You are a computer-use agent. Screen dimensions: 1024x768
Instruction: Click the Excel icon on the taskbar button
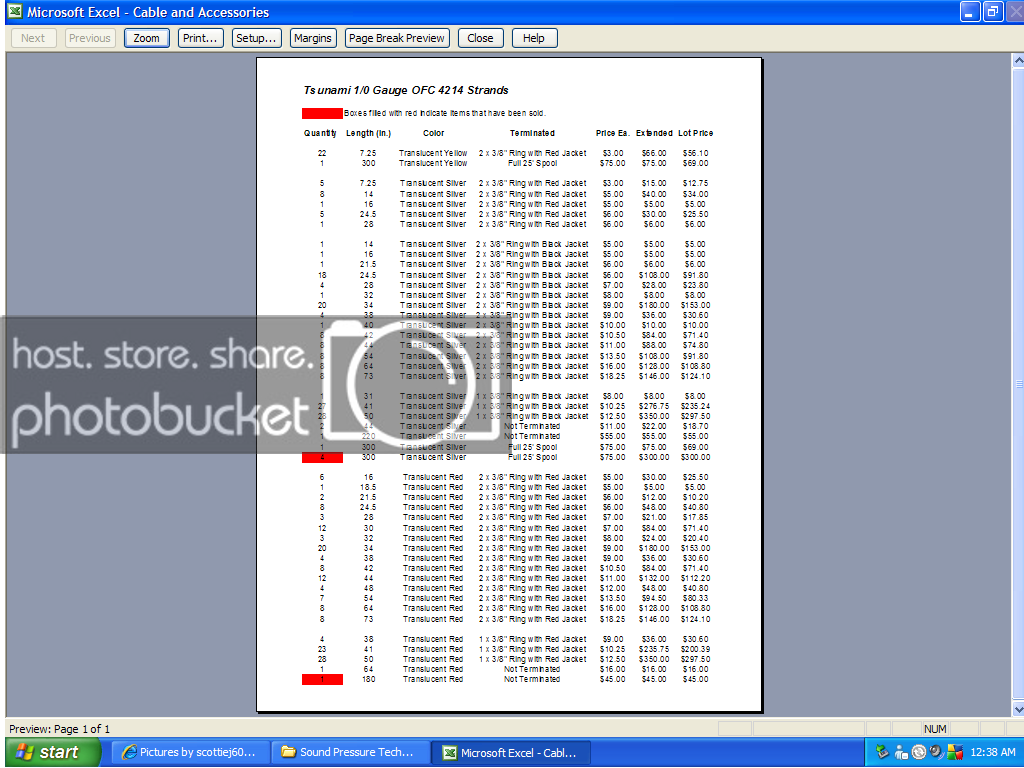click(450, 752)
